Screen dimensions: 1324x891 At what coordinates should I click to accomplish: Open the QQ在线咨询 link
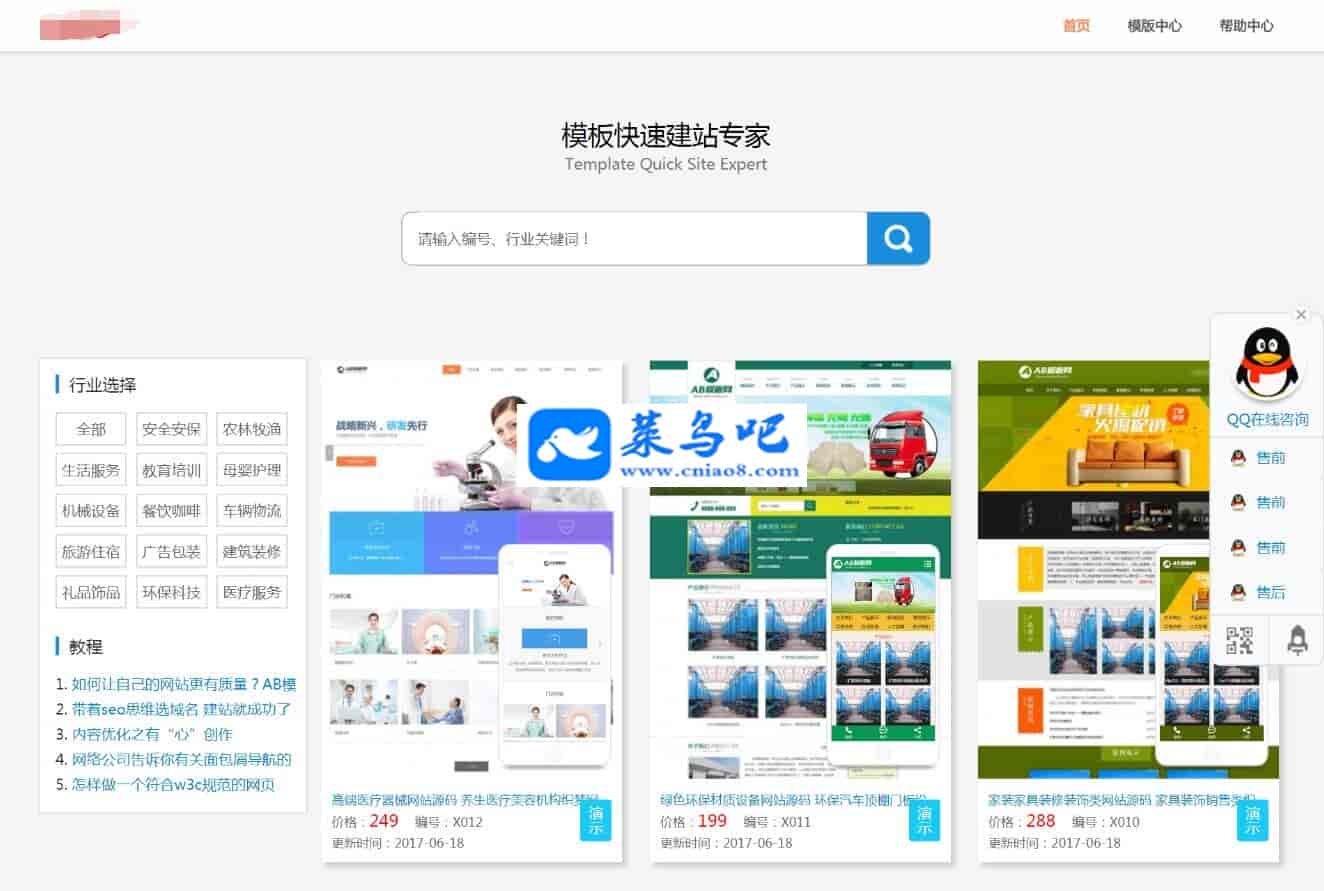pos(1267,419)
